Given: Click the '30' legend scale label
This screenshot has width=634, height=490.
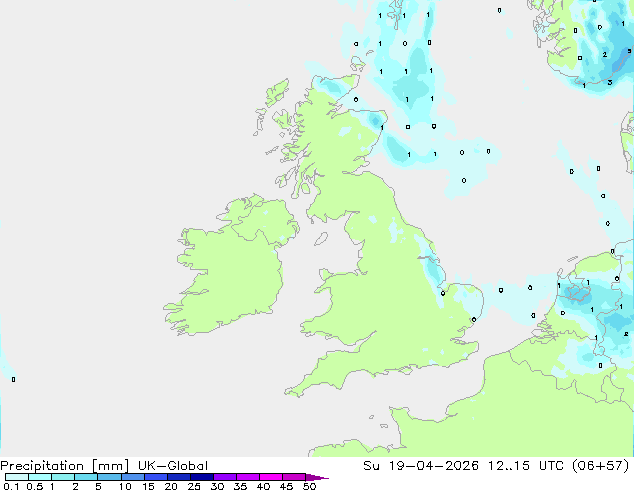Looking at the screenshot, I should click(217, 486).
